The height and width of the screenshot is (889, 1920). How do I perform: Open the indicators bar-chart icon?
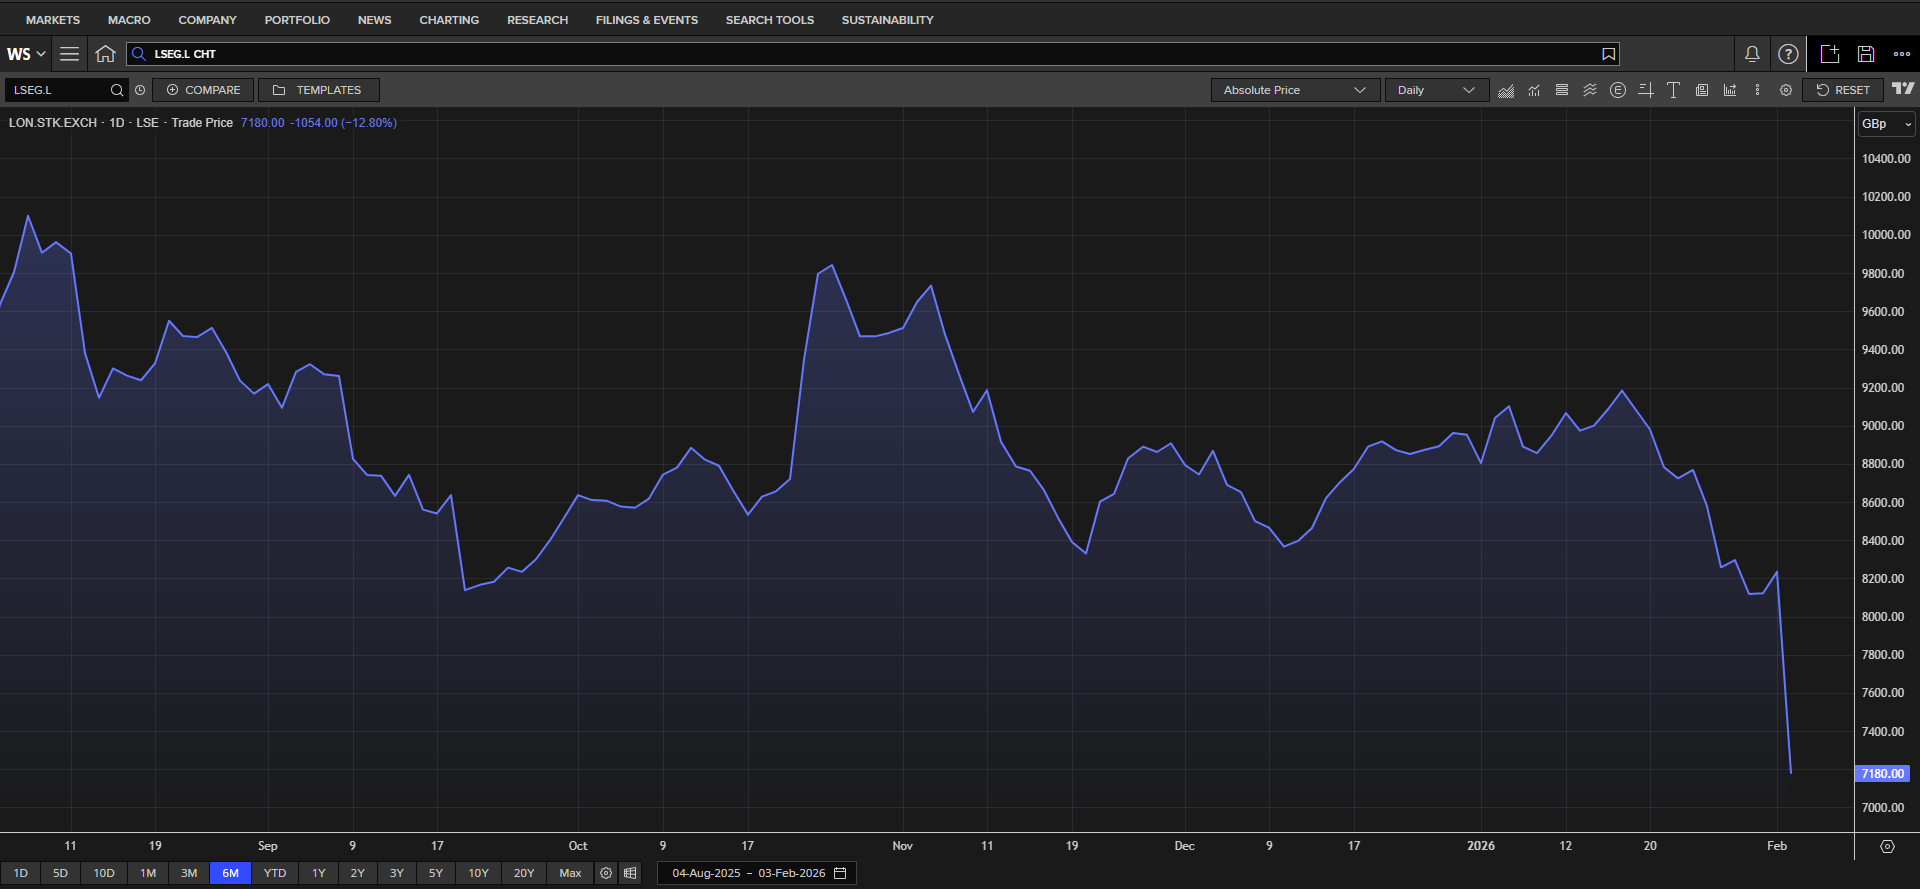tap(1534, 90)
